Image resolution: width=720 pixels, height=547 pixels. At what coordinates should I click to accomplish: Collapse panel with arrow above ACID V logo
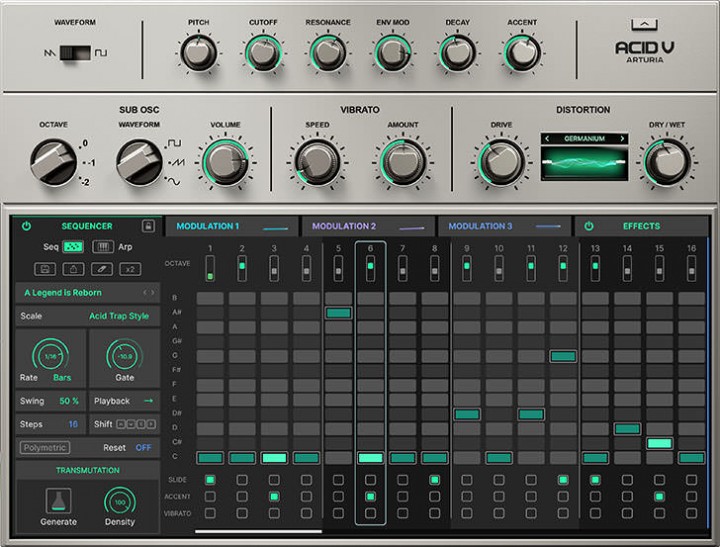click(646, 24)
